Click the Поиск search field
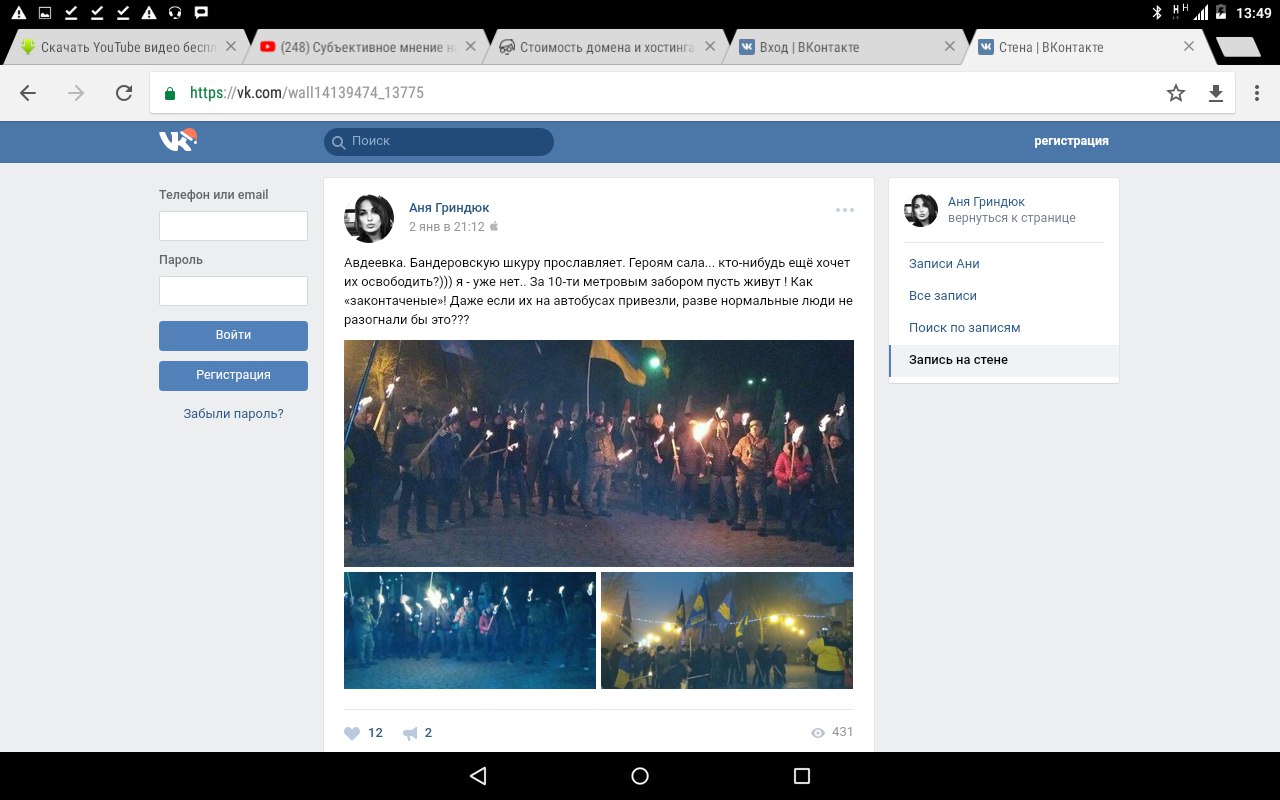This screenshot has height=800, width=1280. pyautogui.click(x=440, y=142)
